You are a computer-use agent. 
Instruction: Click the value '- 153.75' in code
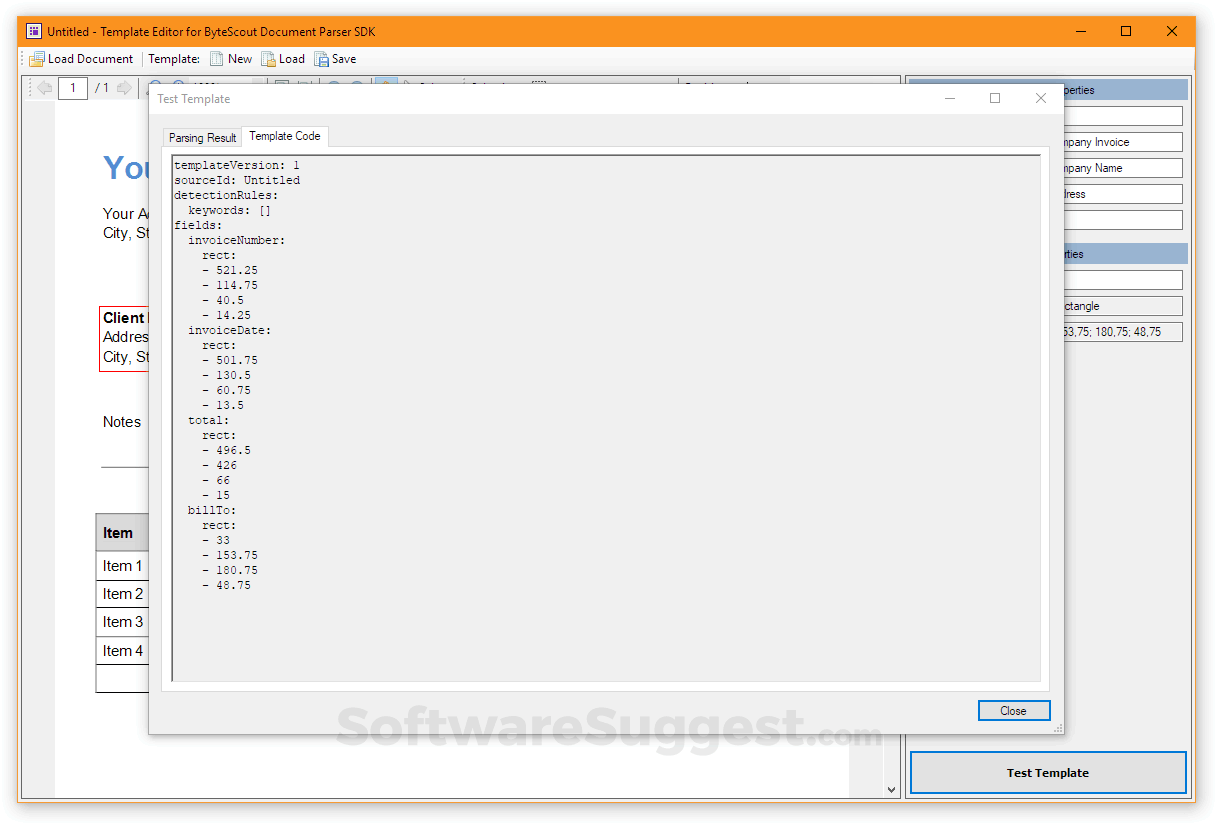[x=230, y=555]
